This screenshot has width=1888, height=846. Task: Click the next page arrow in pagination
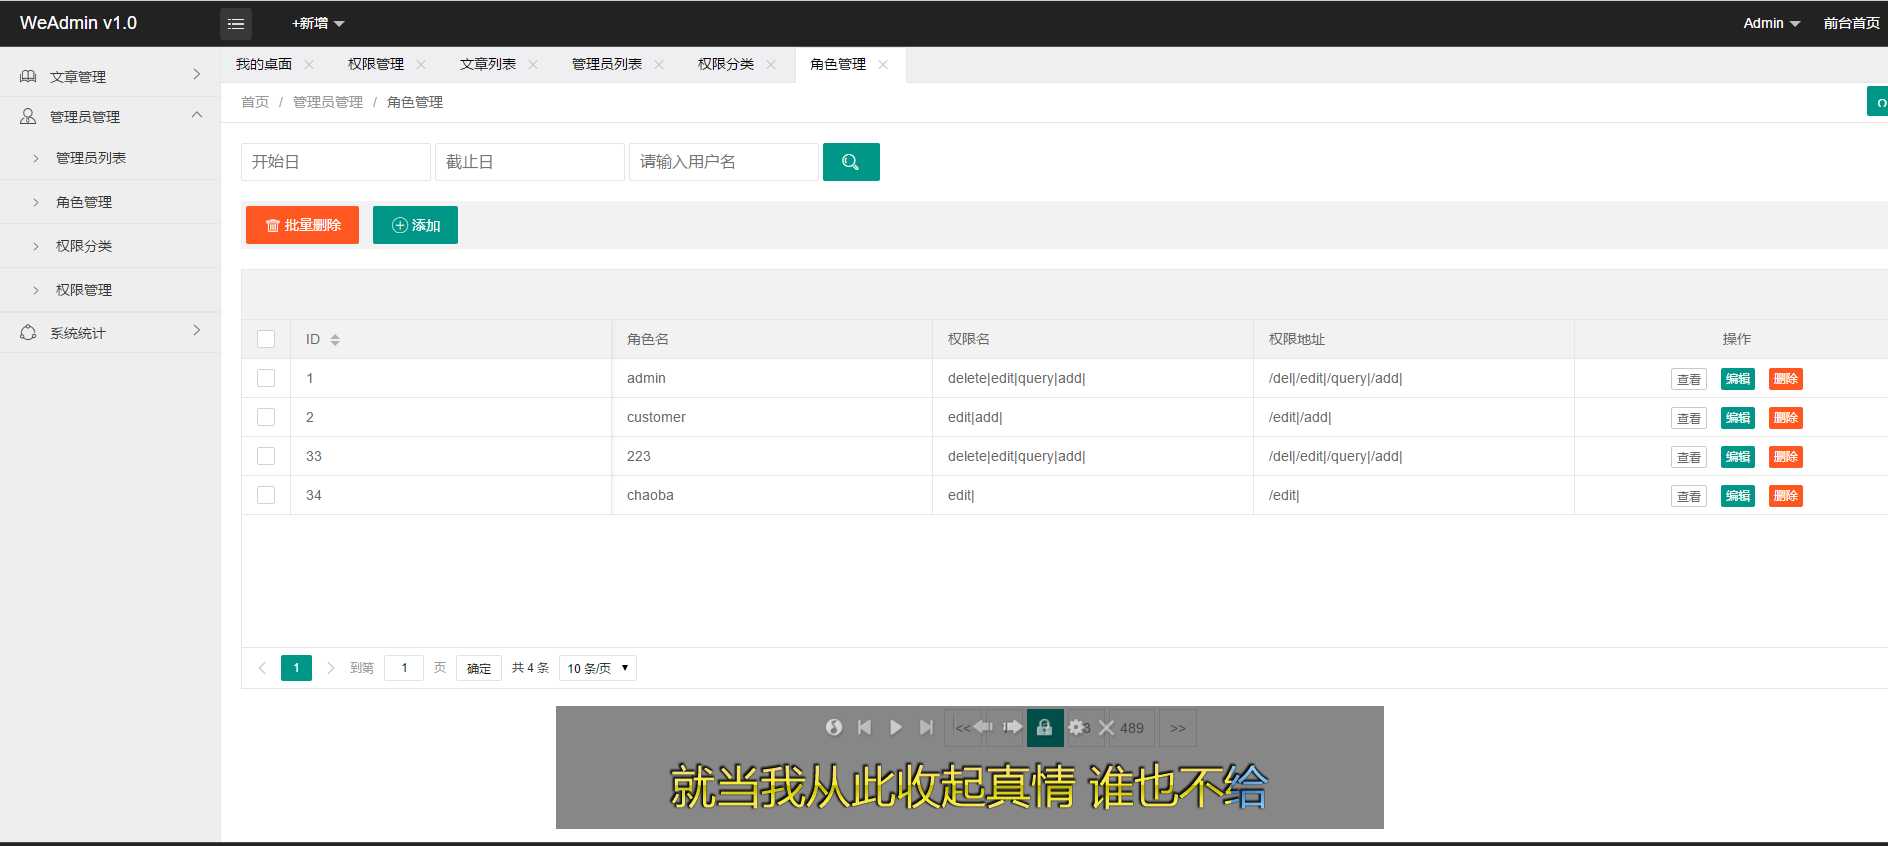pos(330,668)
